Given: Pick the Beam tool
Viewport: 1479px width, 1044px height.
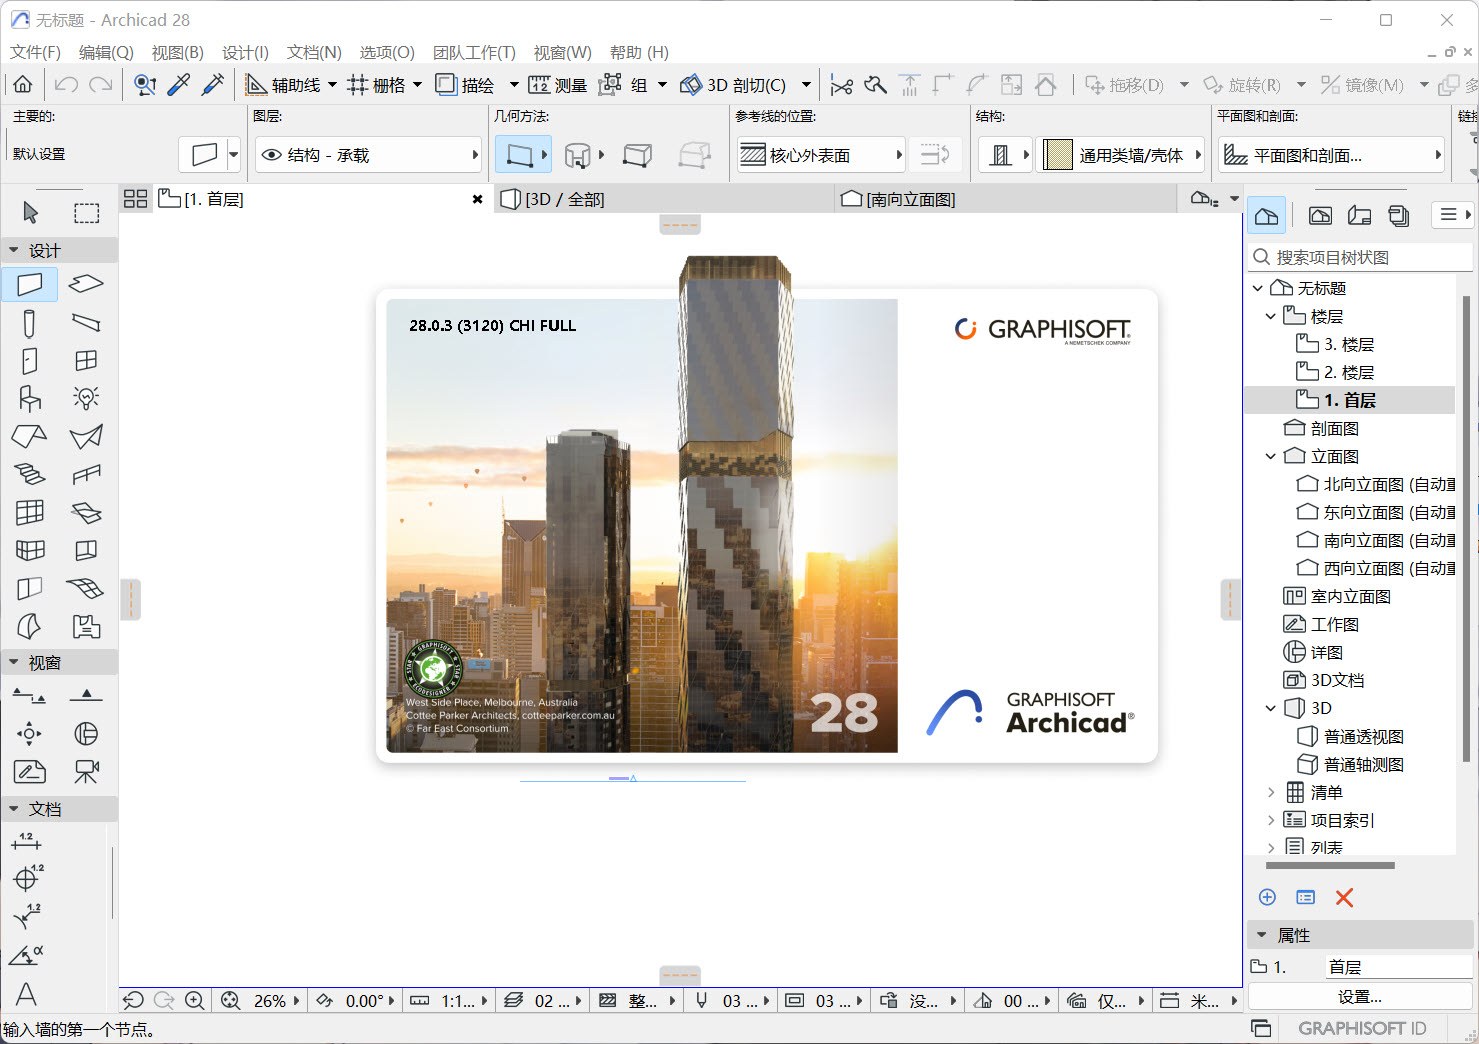Looking at the screenshot, I should [x=87, y=323].
